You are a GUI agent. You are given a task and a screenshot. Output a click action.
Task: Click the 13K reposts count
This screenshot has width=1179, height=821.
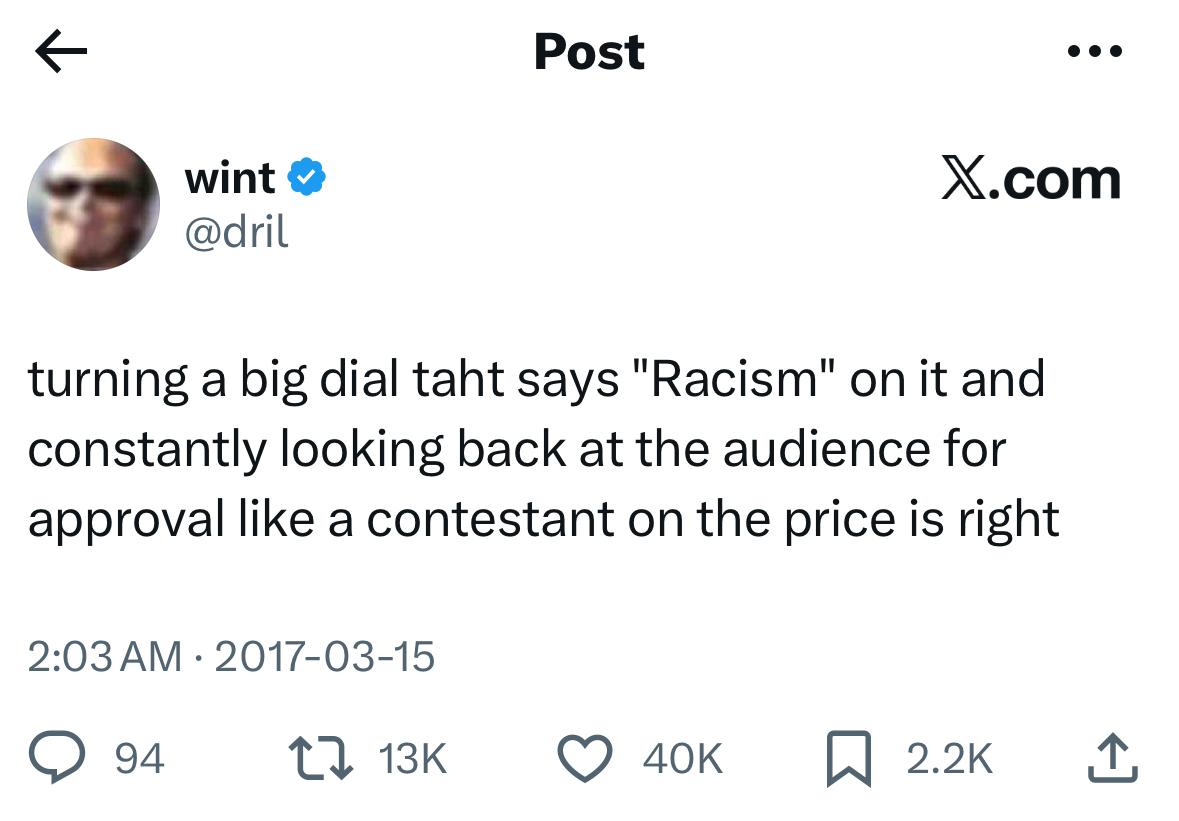pyautogui.click(x=413, y=760)
